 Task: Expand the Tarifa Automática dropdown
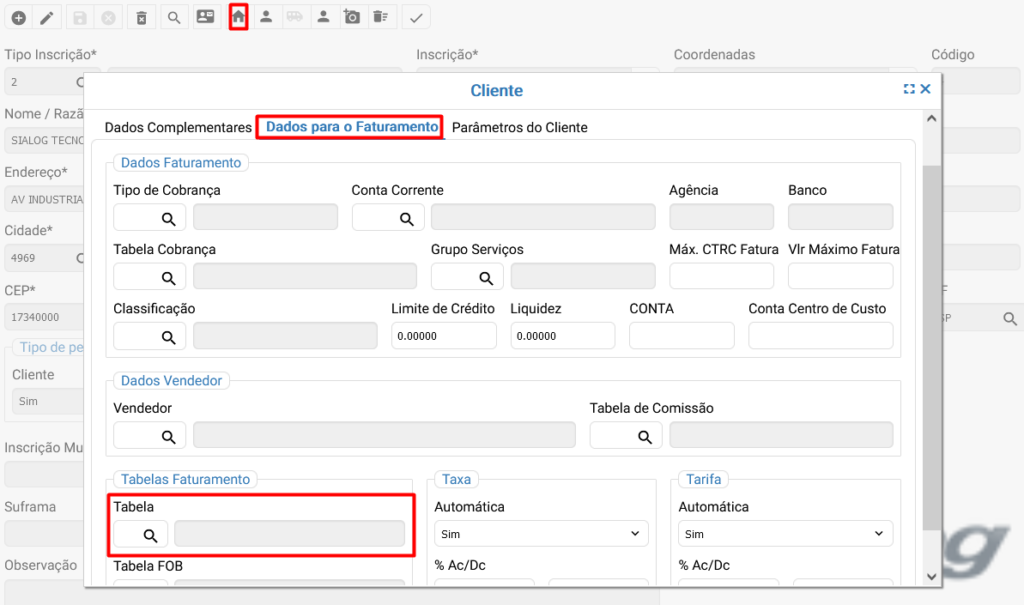785,534
